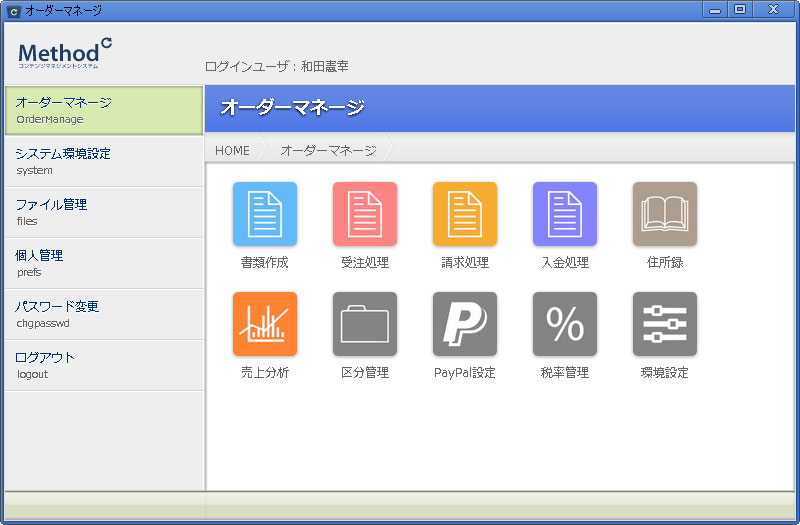Image resolution: width=800 pixels, height=525 pixels.
Task: Open システム環境設定 in the sidebar
Action: (x=103, y=161)
